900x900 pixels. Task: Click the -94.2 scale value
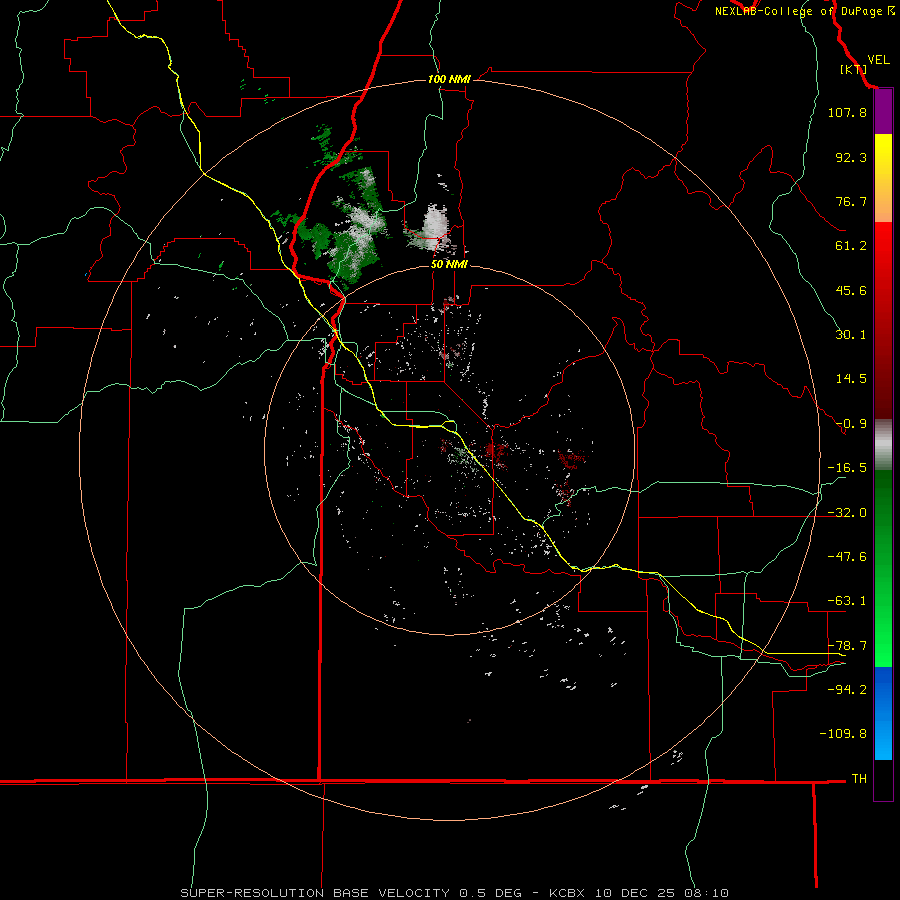[x=847, y=689]
